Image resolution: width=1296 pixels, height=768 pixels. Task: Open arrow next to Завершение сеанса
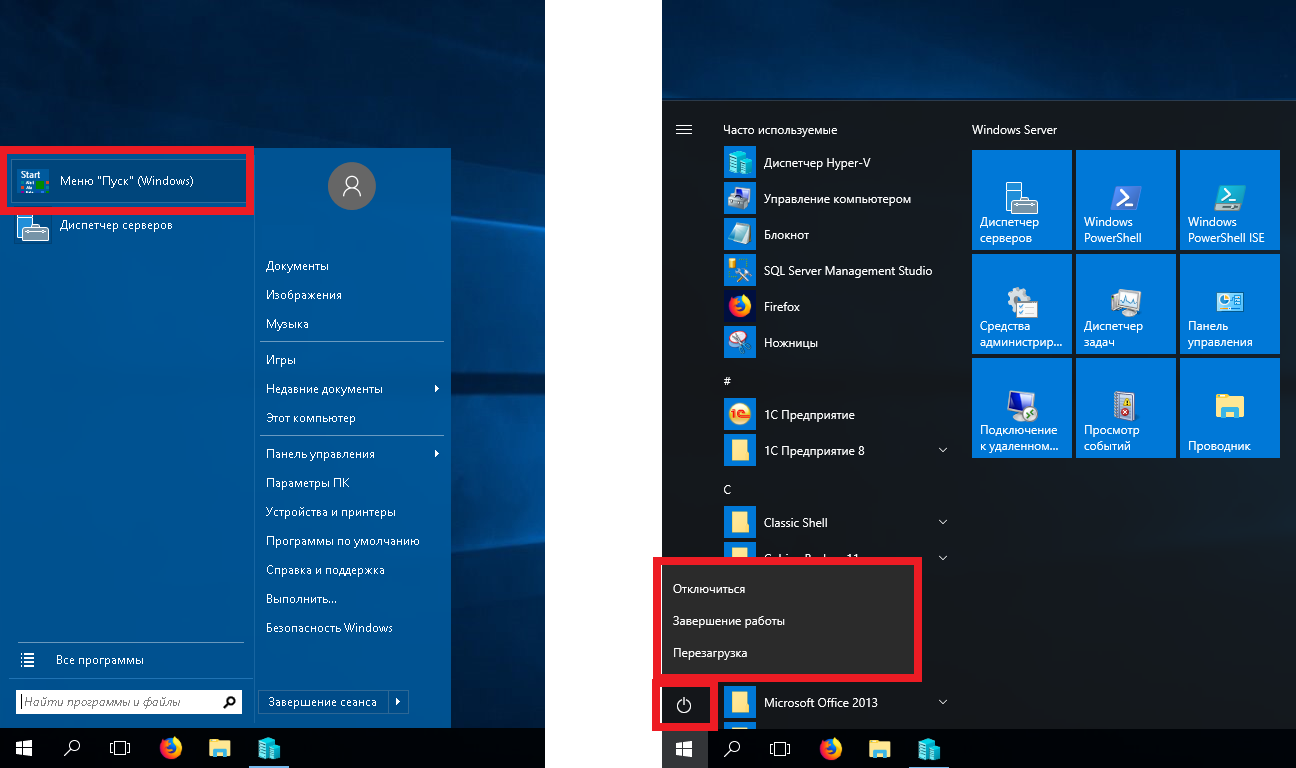coord(399,702)
